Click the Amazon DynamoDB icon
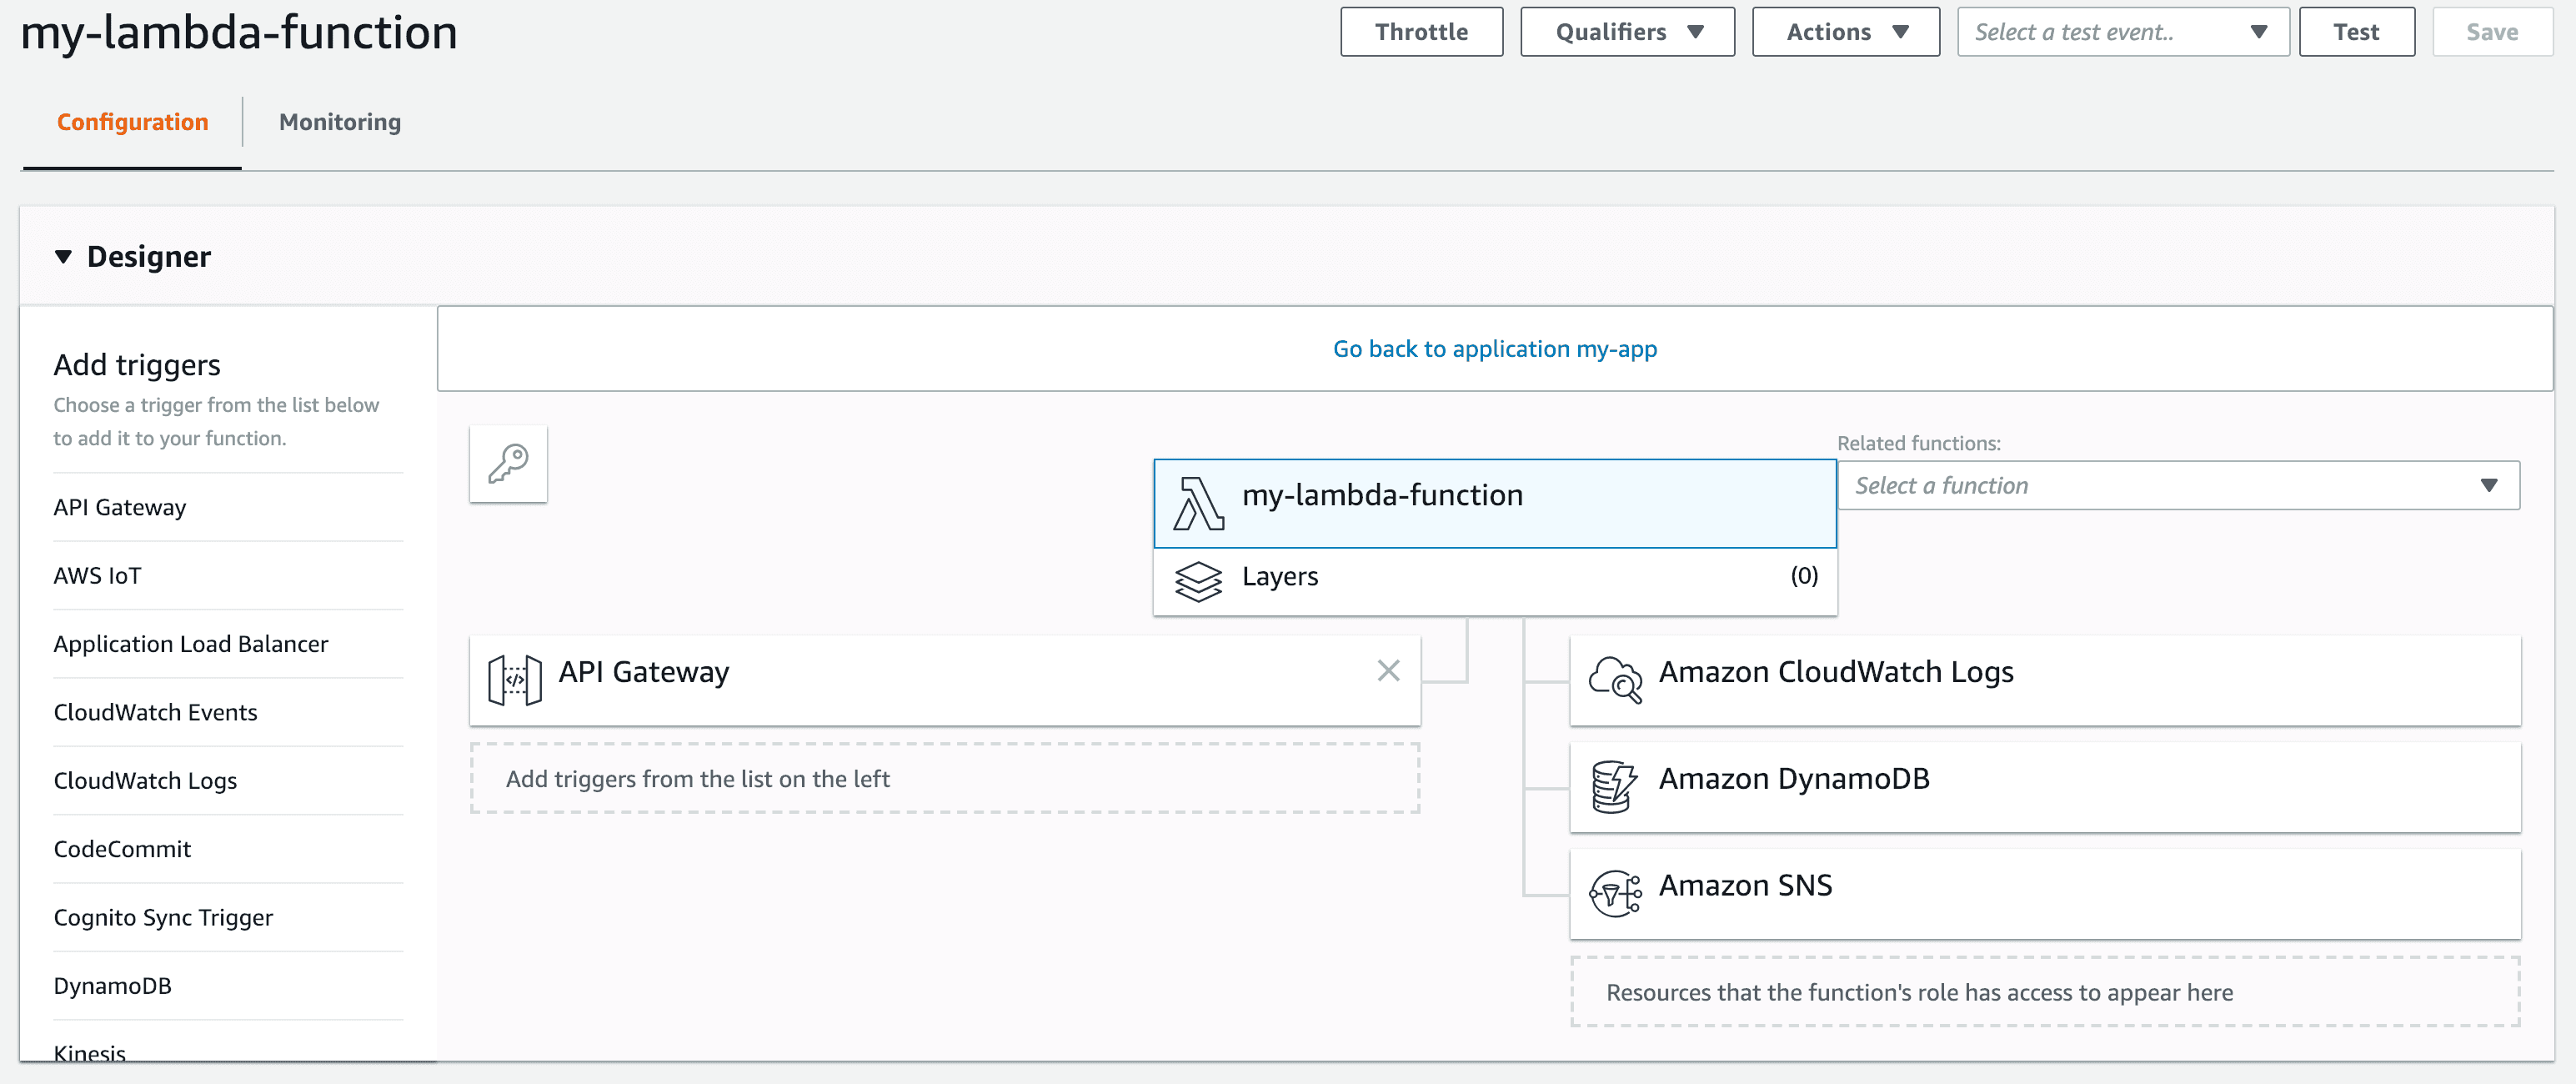This screenshot has height=1084, width=2576. [x=1614, y=786]
